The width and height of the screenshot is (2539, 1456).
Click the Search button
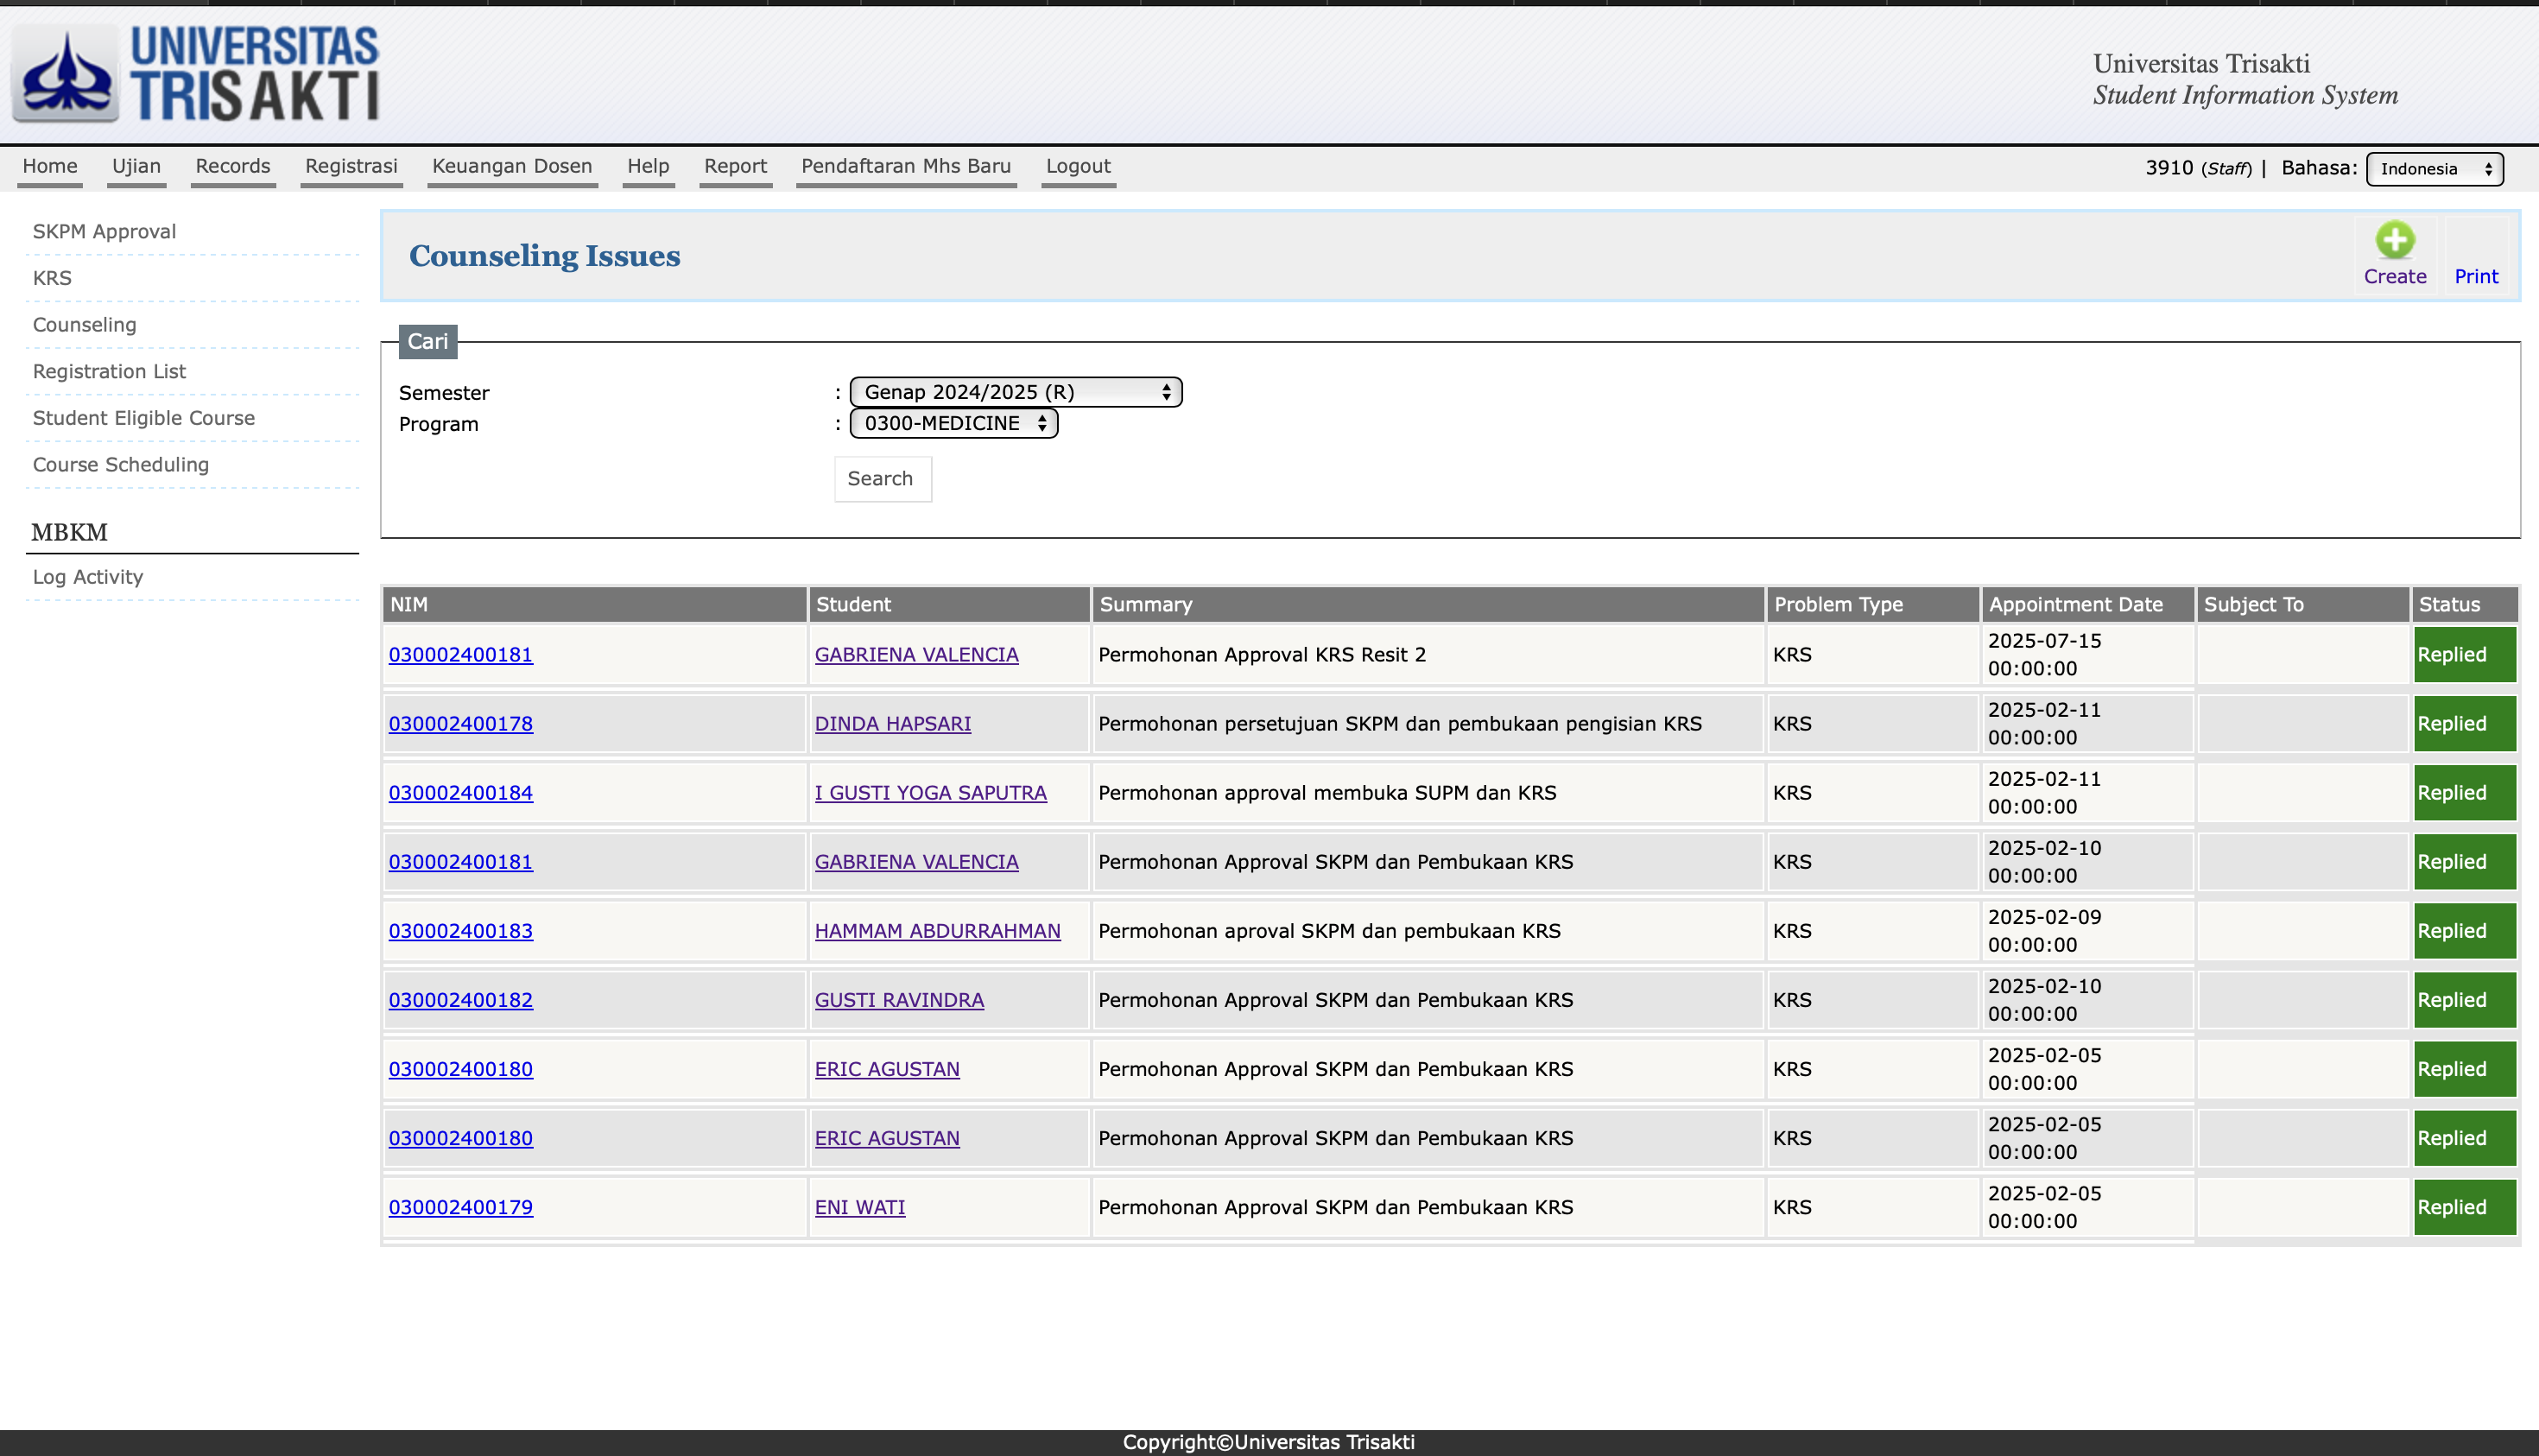coord(881,479)
